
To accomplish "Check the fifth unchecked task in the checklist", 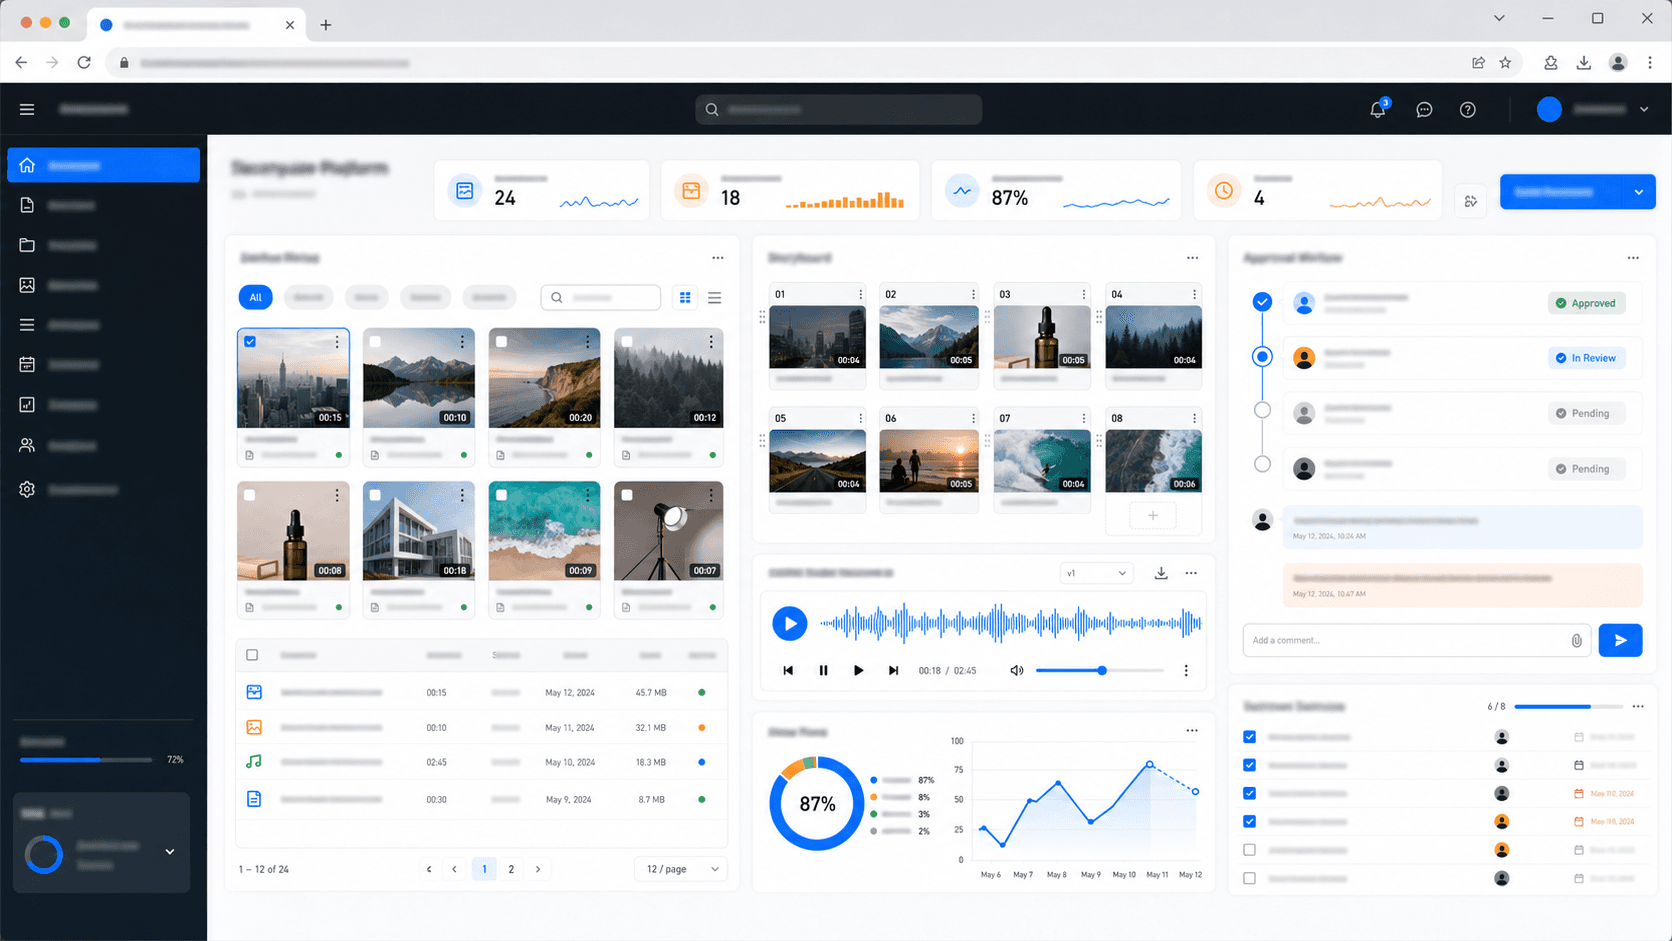I will [x=1249, y=850].
